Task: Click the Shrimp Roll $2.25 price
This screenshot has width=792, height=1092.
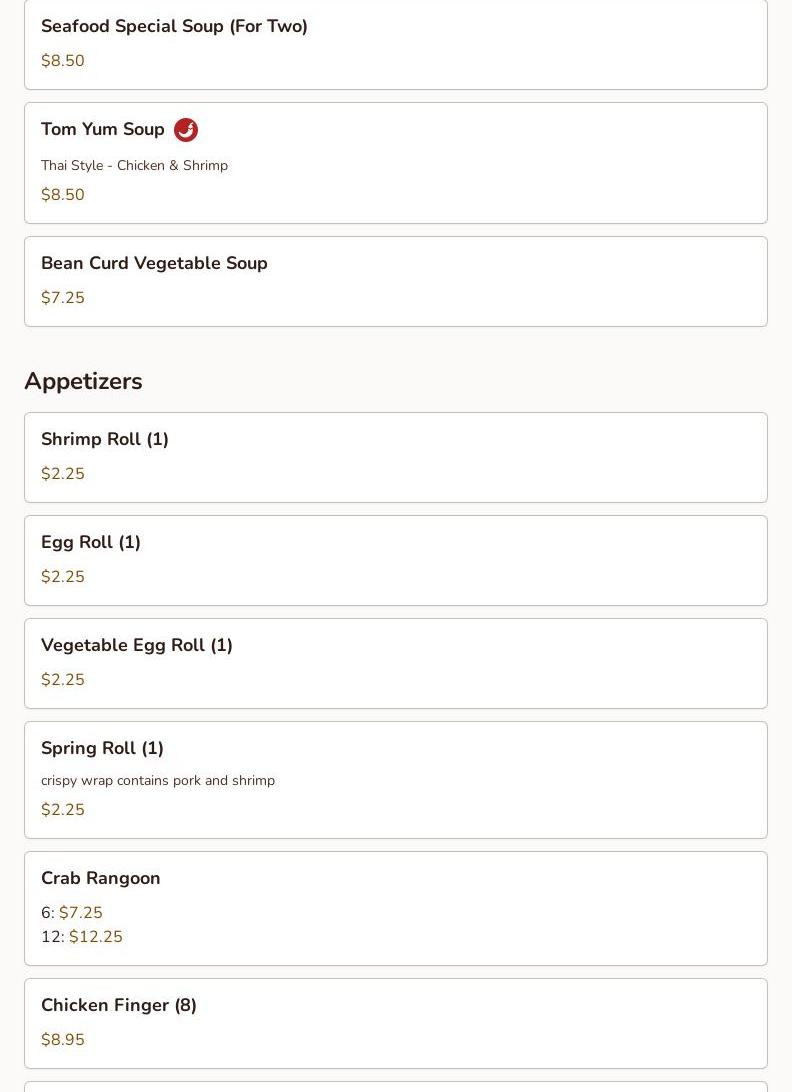Action: tap(63, 474)
